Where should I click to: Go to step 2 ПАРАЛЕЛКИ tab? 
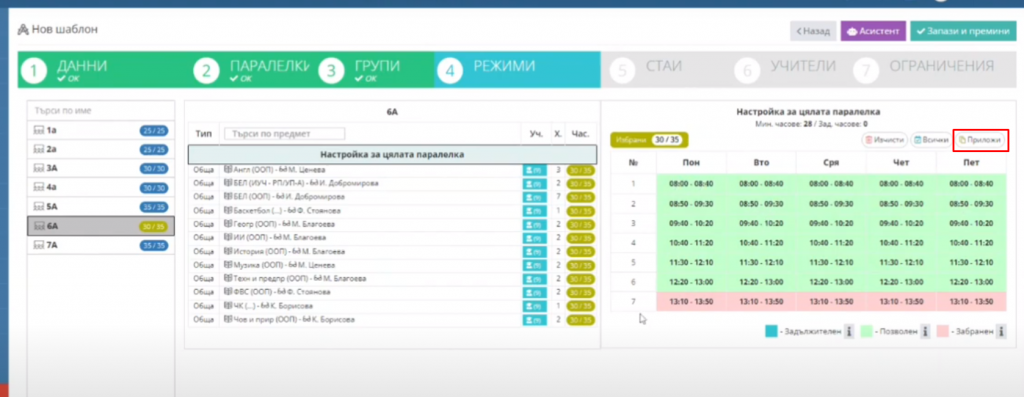(254, 69)
